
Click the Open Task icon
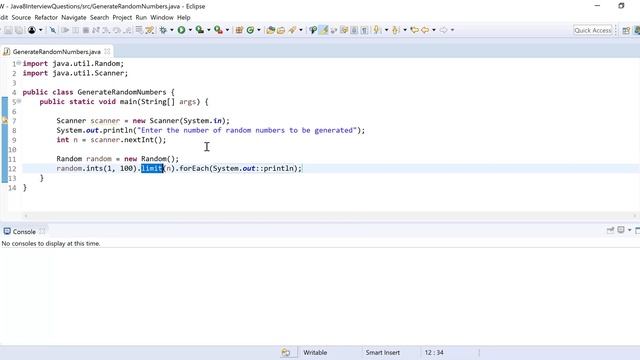(281, 30)
